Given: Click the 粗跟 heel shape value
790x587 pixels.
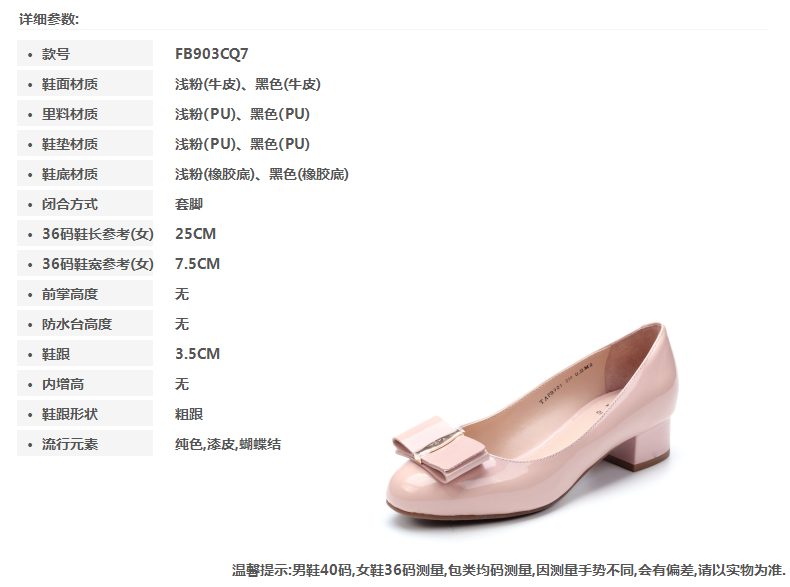Looking at the screenshot, I should (189, 414).
